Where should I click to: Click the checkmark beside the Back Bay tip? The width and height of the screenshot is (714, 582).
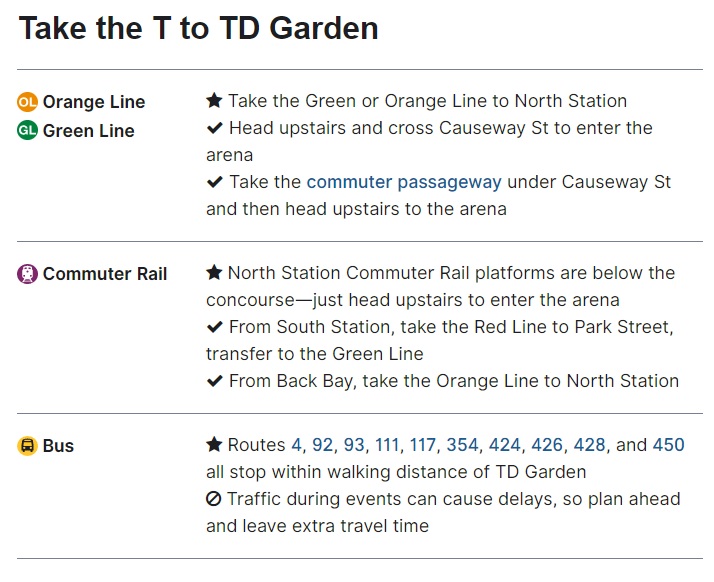[x=214, y=381]
